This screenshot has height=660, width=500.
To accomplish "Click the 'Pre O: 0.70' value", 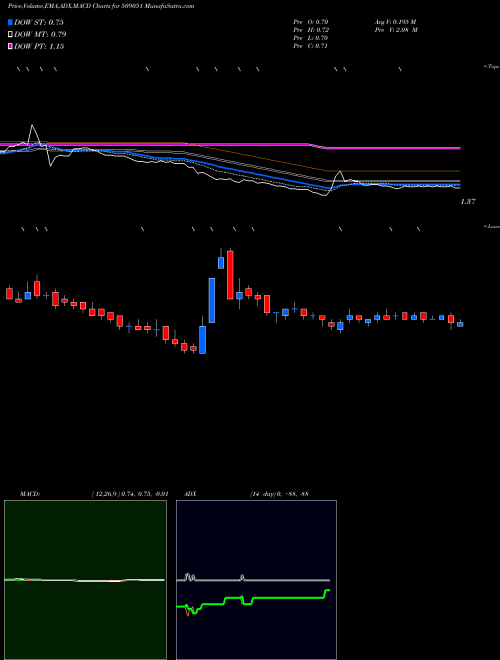I will [x=311, y=21].
